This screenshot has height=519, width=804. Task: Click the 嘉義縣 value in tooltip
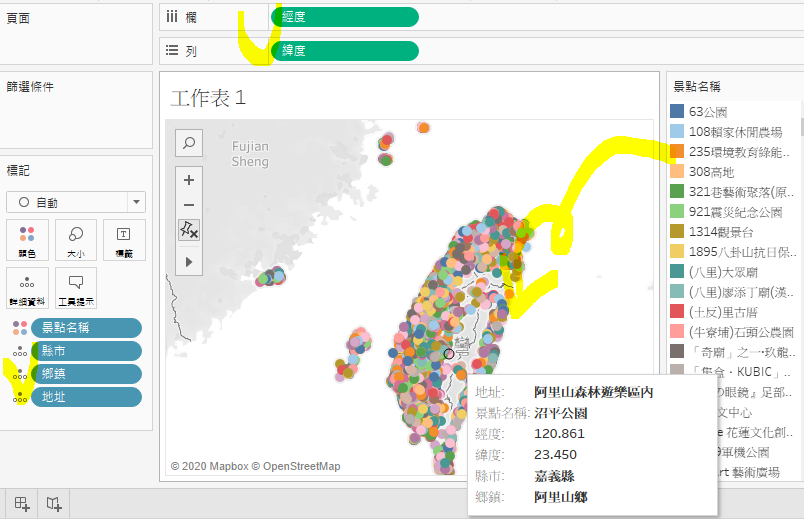click(554, 476)
